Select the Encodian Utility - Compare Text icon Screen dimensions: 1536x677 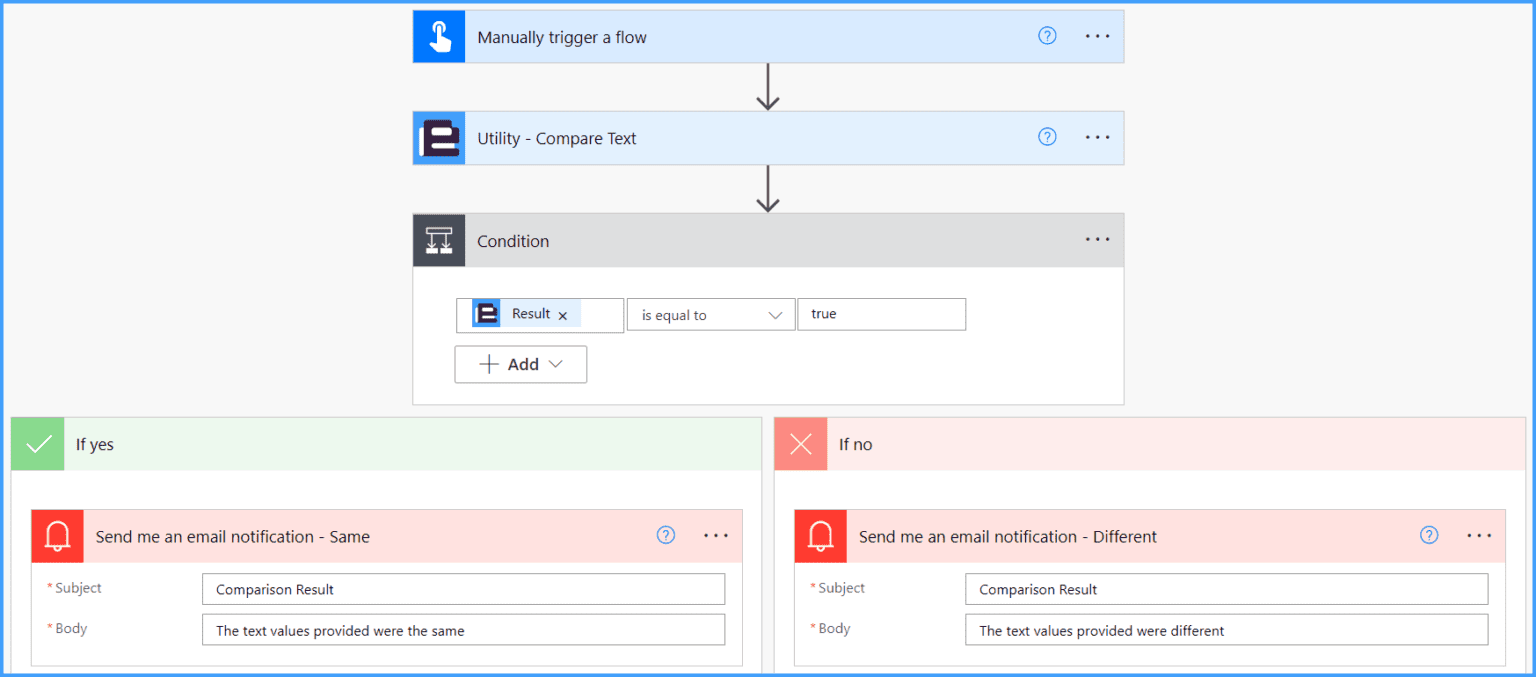tap(438, 138)
